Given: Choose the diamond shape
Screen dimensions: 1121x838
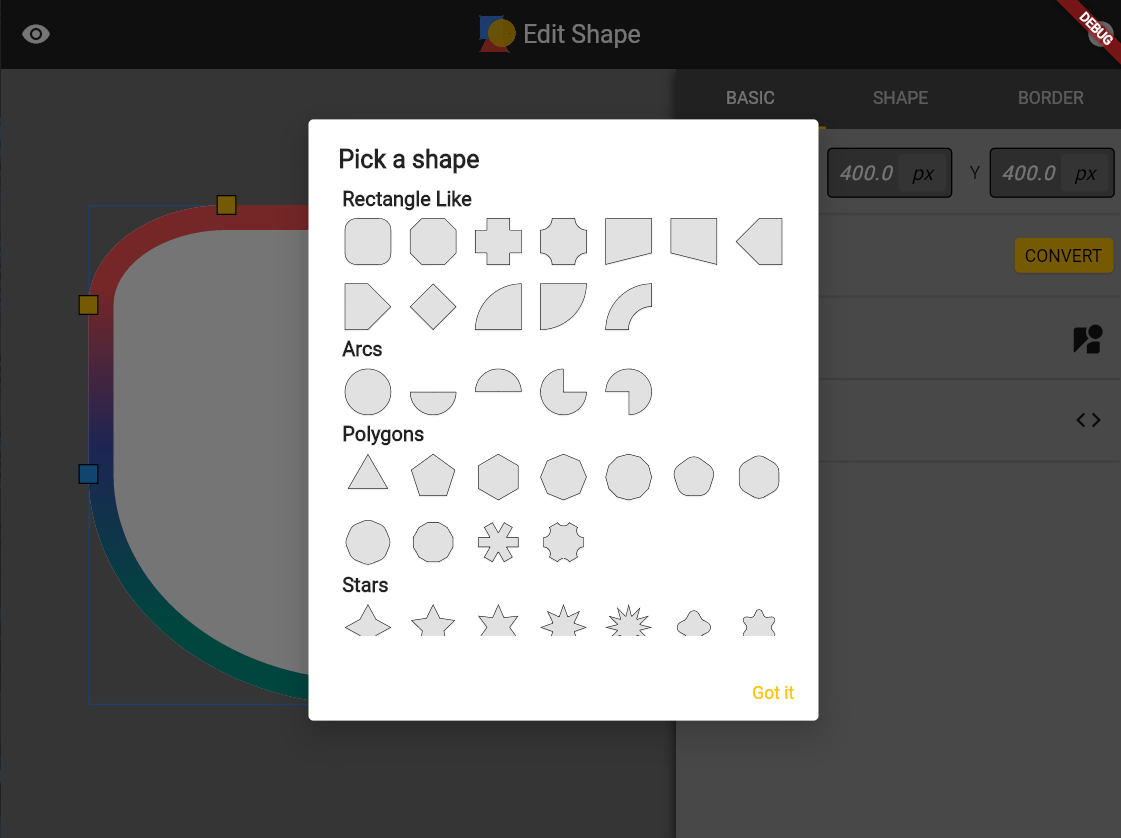Looking at the screenshot, I should pyautogui.click(x=433, y=307).
